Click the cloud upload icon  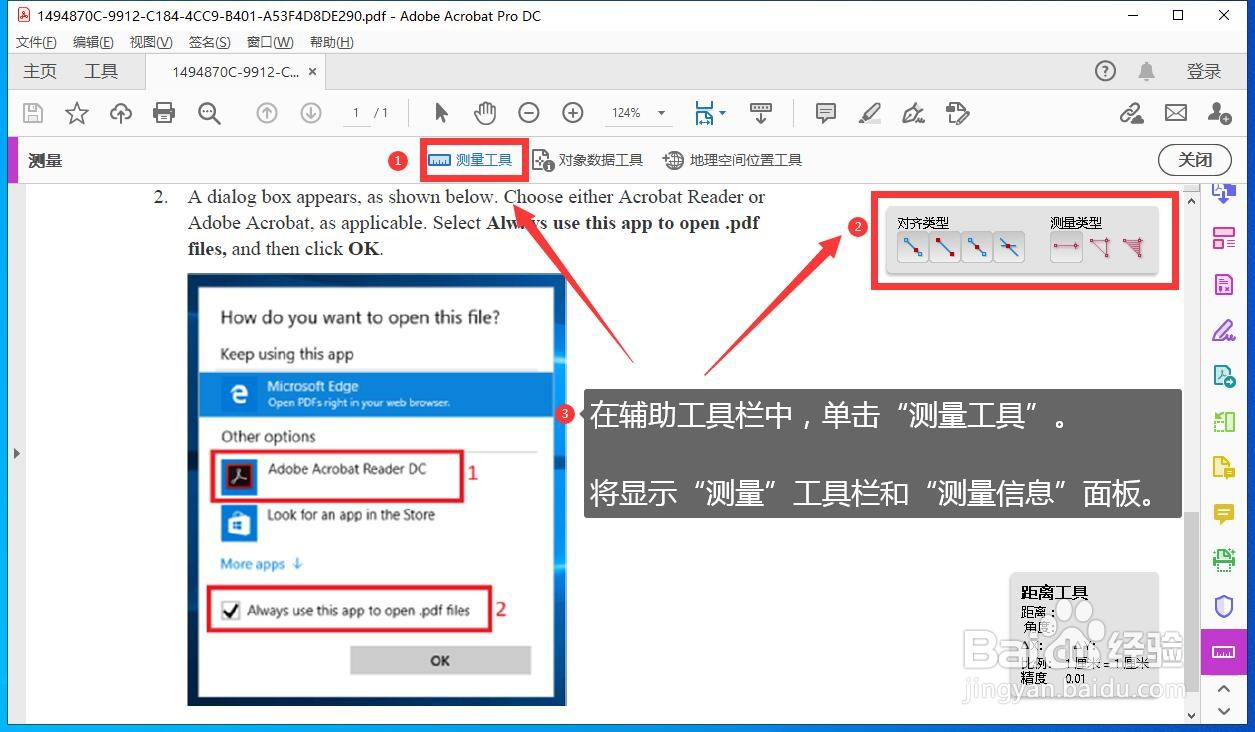(x=121, y=113)
